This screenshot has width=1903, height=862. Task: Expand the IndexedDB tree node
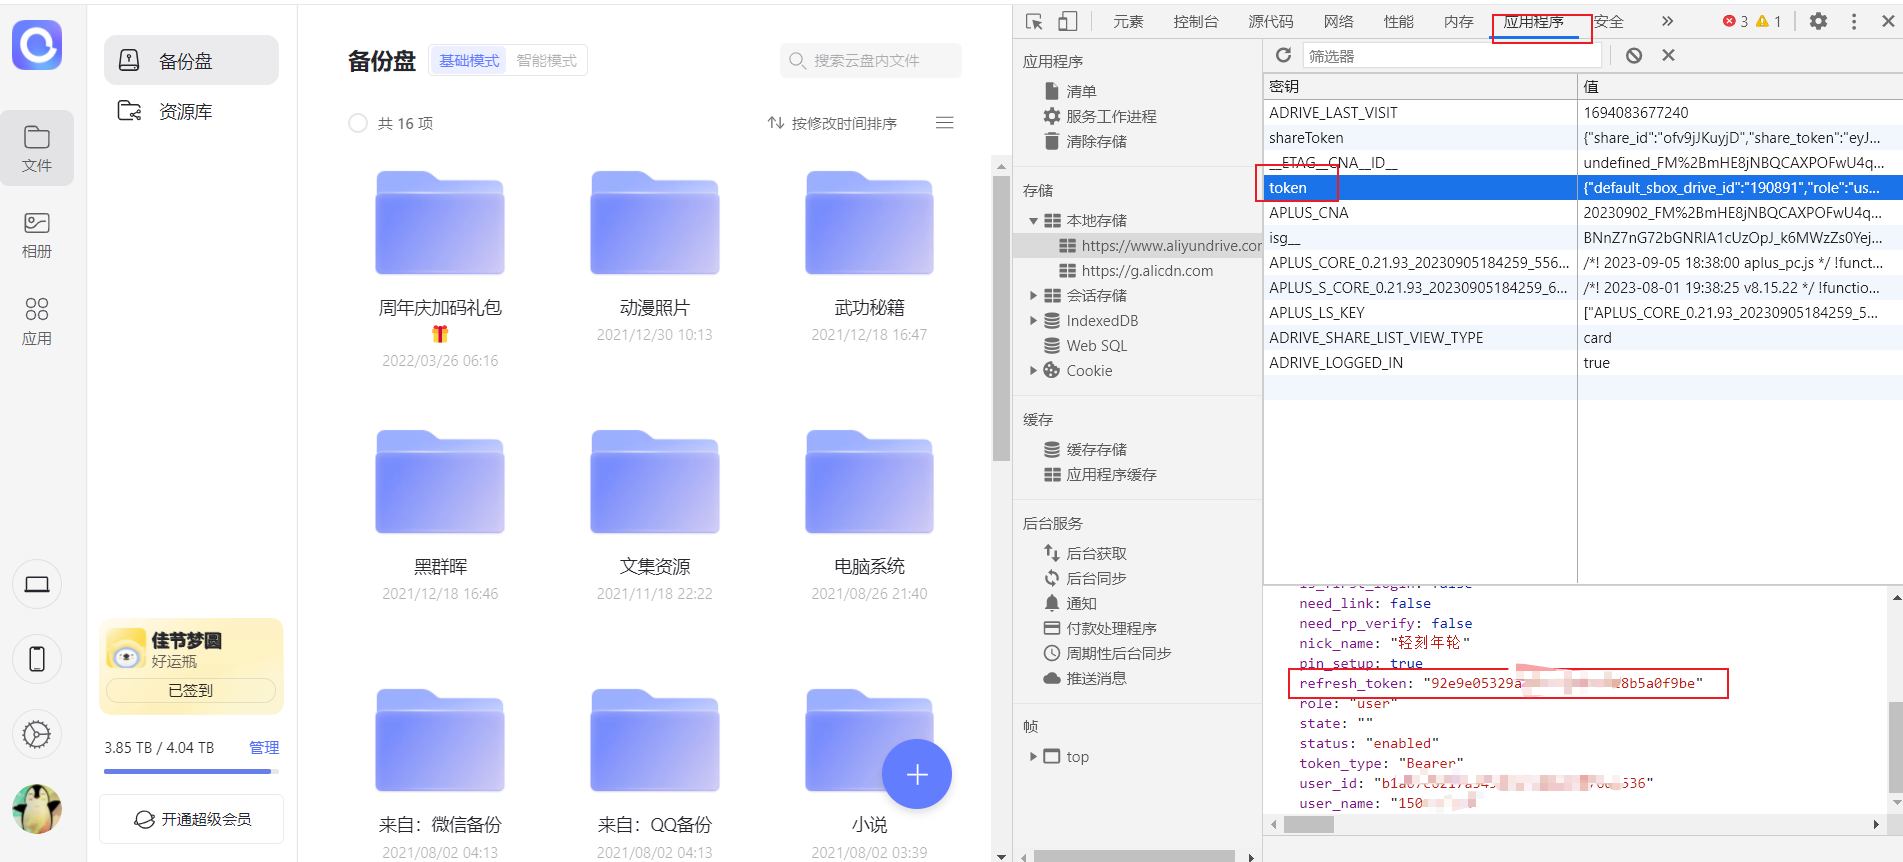click(1033, 320)
